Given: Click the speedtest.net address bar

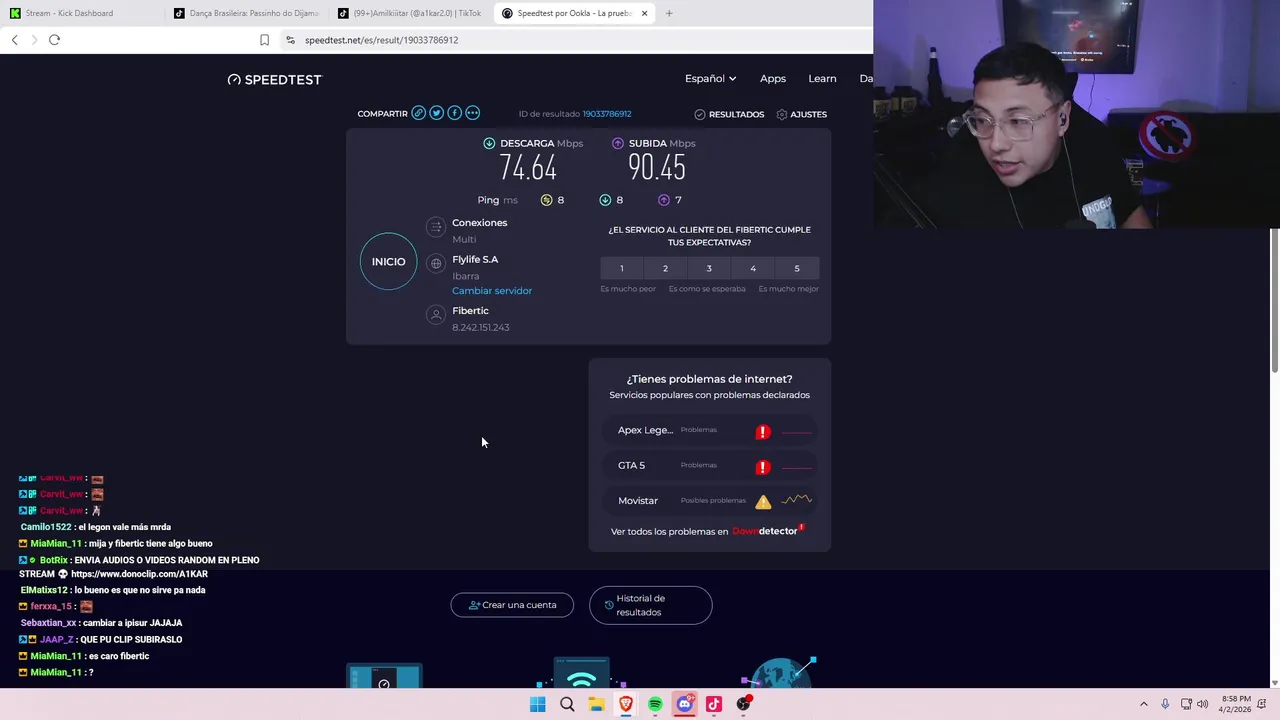Looking at the screenshot, I should pos(580,40).
